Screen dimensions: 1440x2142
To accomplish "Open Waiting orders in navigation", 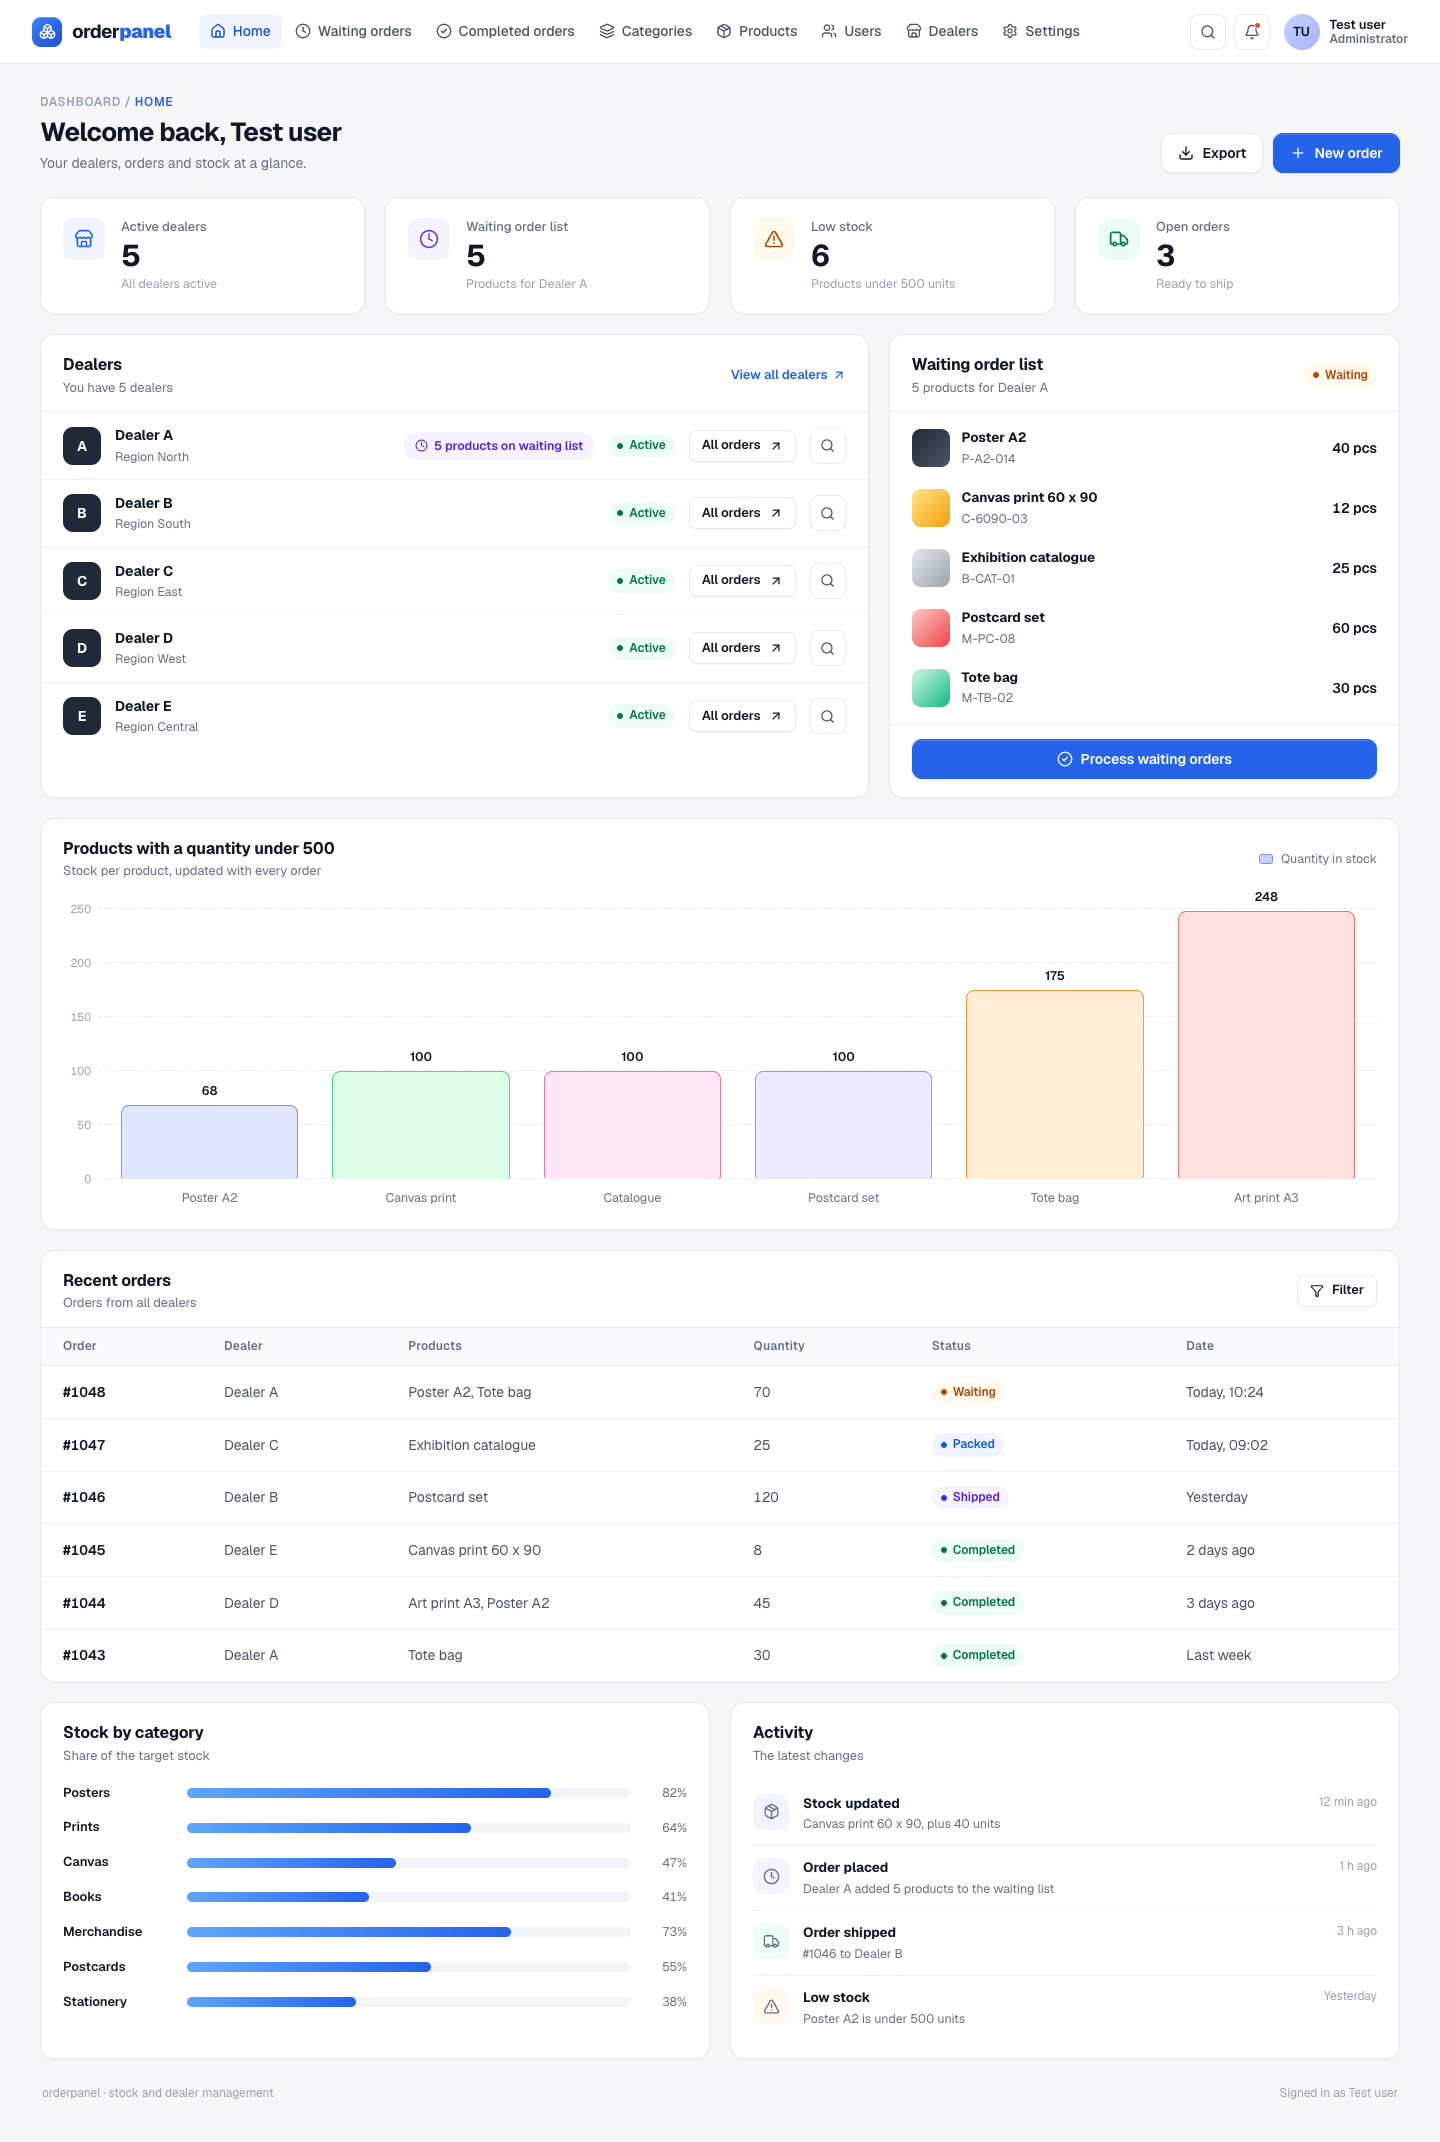I will coord(354,32).
